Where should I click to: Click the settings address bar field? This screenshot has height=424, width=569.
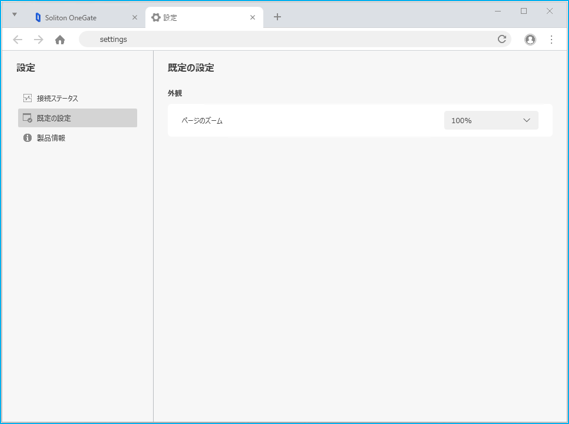pyautogui.click(x=295, y=39)
